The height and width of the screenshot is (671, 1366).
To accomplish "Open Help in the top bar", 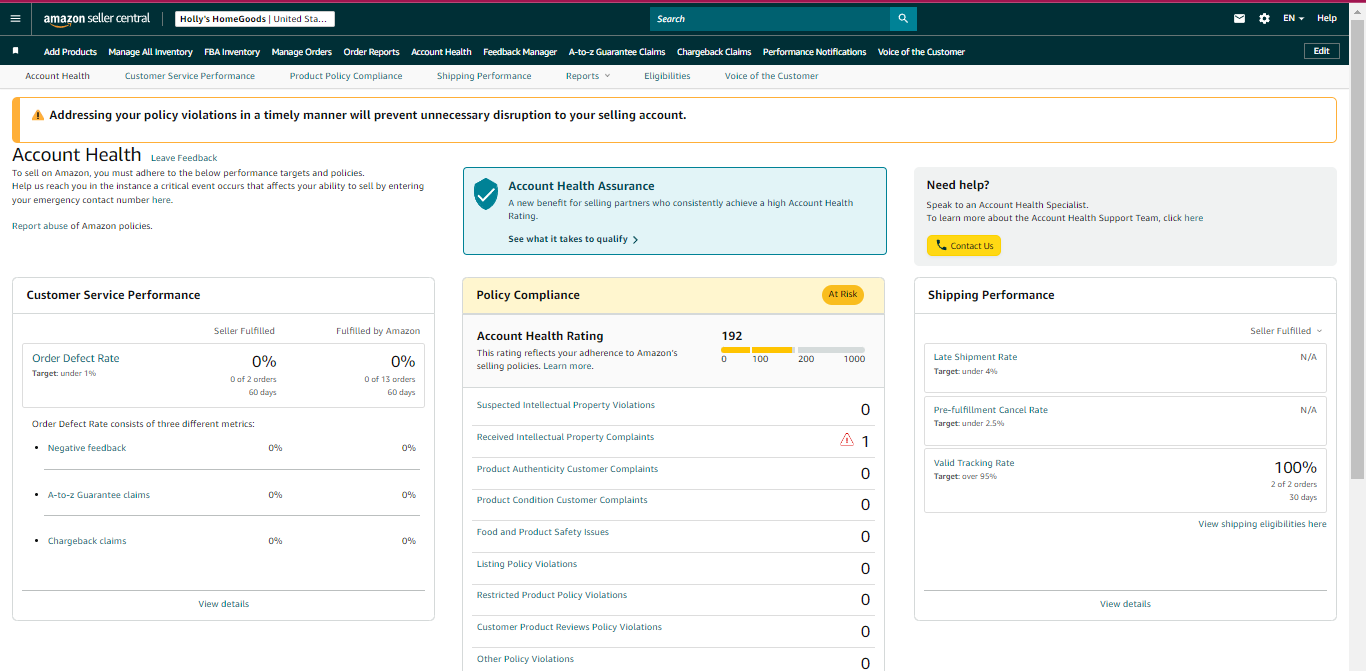I will pos(1326,19).
